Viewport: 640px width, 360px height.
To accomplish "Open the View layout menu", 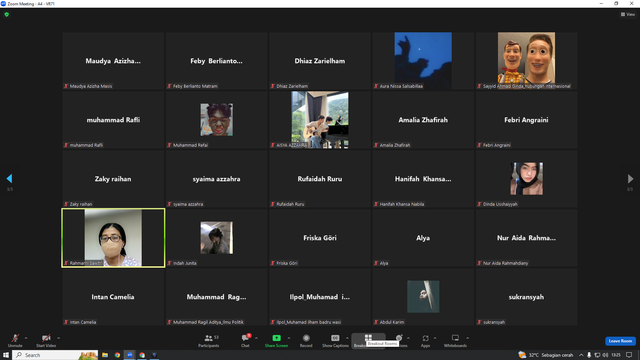I will pyautogui.click(x=628, y=14).
